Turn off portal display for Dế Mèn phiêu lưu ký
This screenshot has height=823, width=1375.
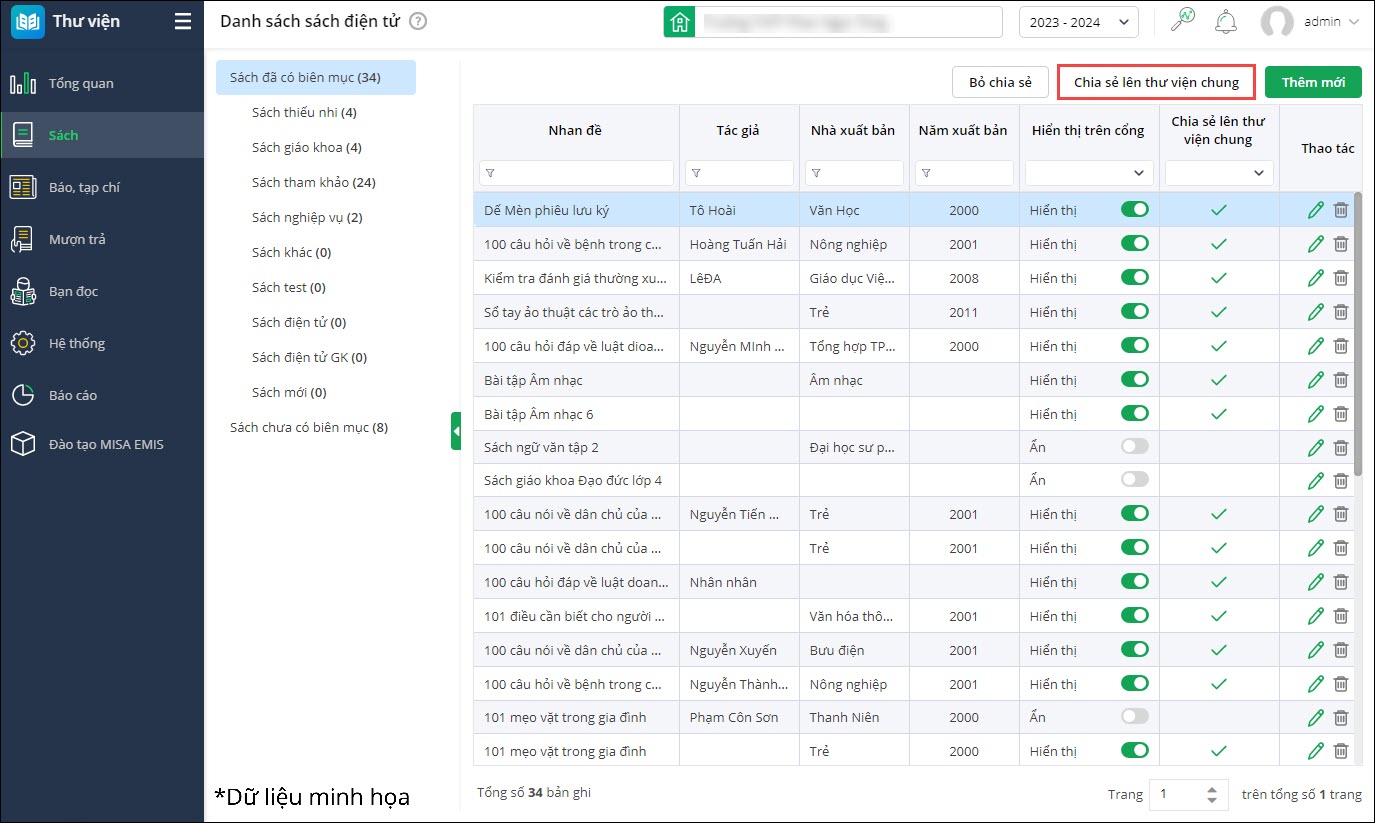1135,210
